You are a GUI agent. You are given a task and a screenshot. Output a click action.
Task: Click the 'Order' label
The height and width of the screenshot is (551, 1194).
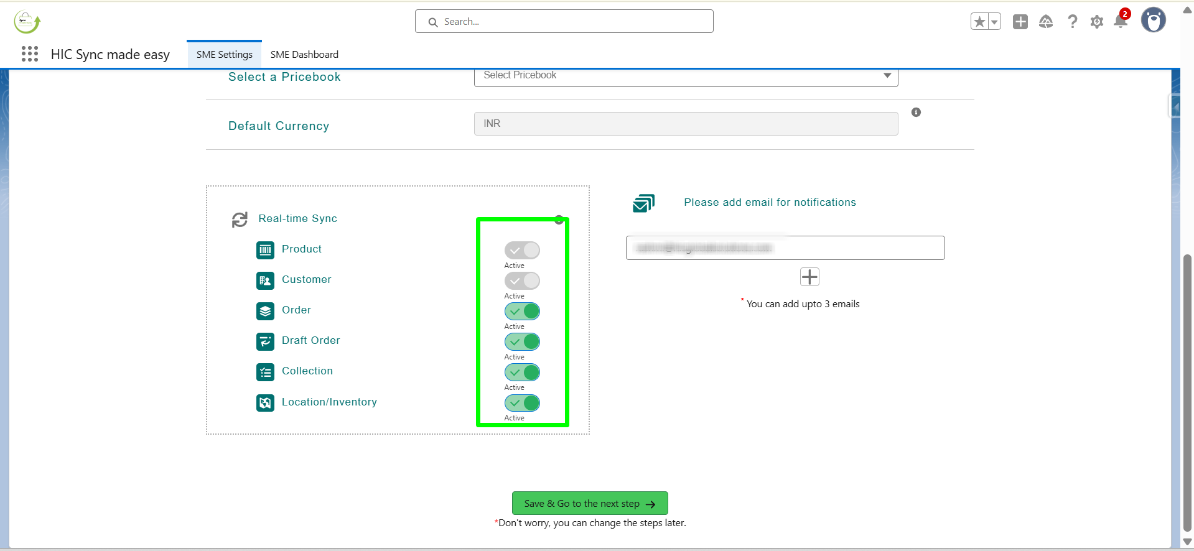(x=296, y=311)
